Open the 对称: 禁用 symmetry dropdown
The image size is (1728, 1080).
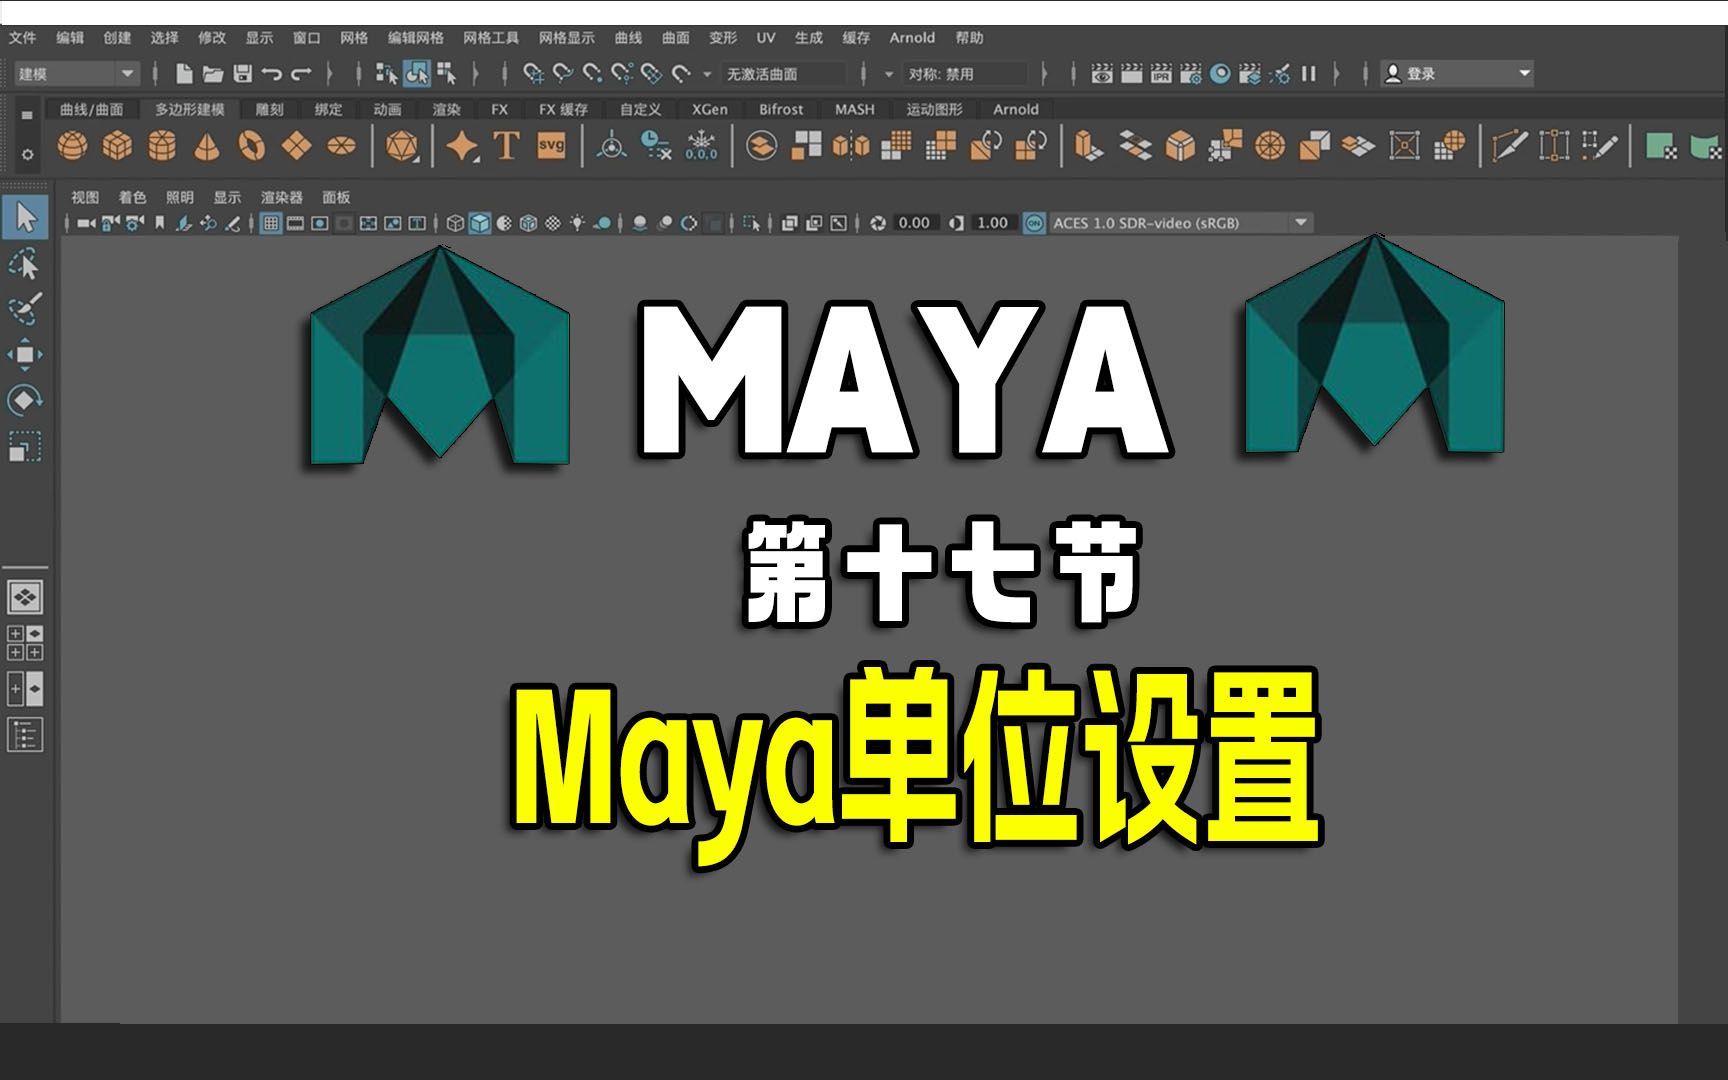(965, 73)
